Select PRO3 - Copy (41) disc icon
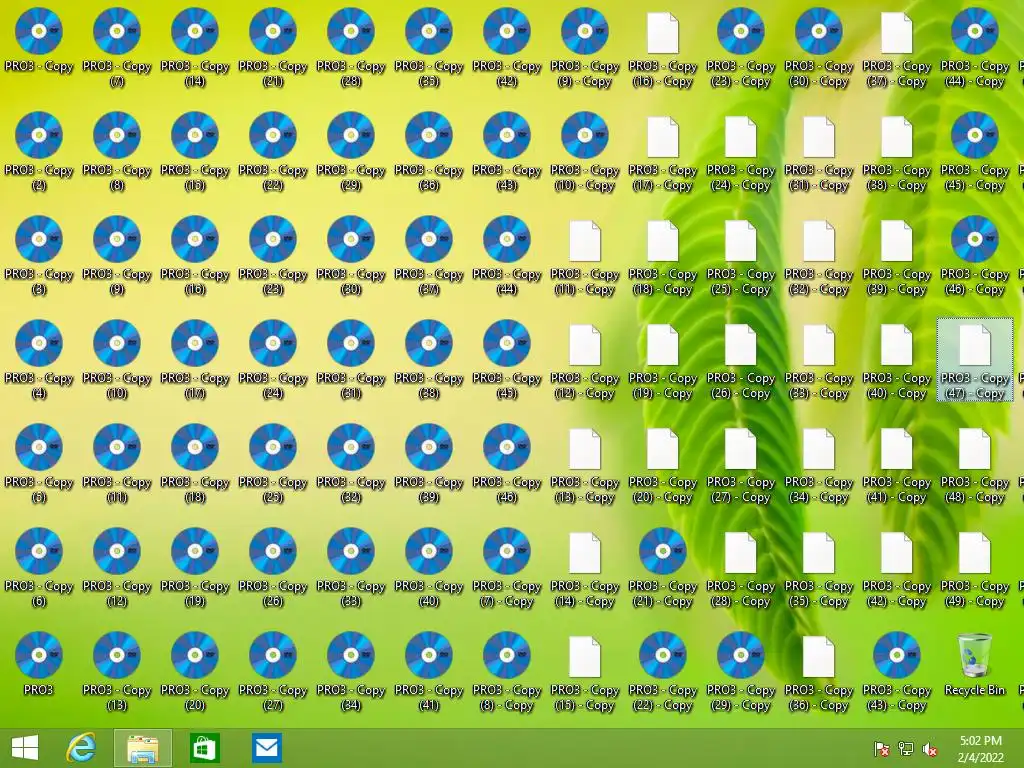 click(428, 655)
